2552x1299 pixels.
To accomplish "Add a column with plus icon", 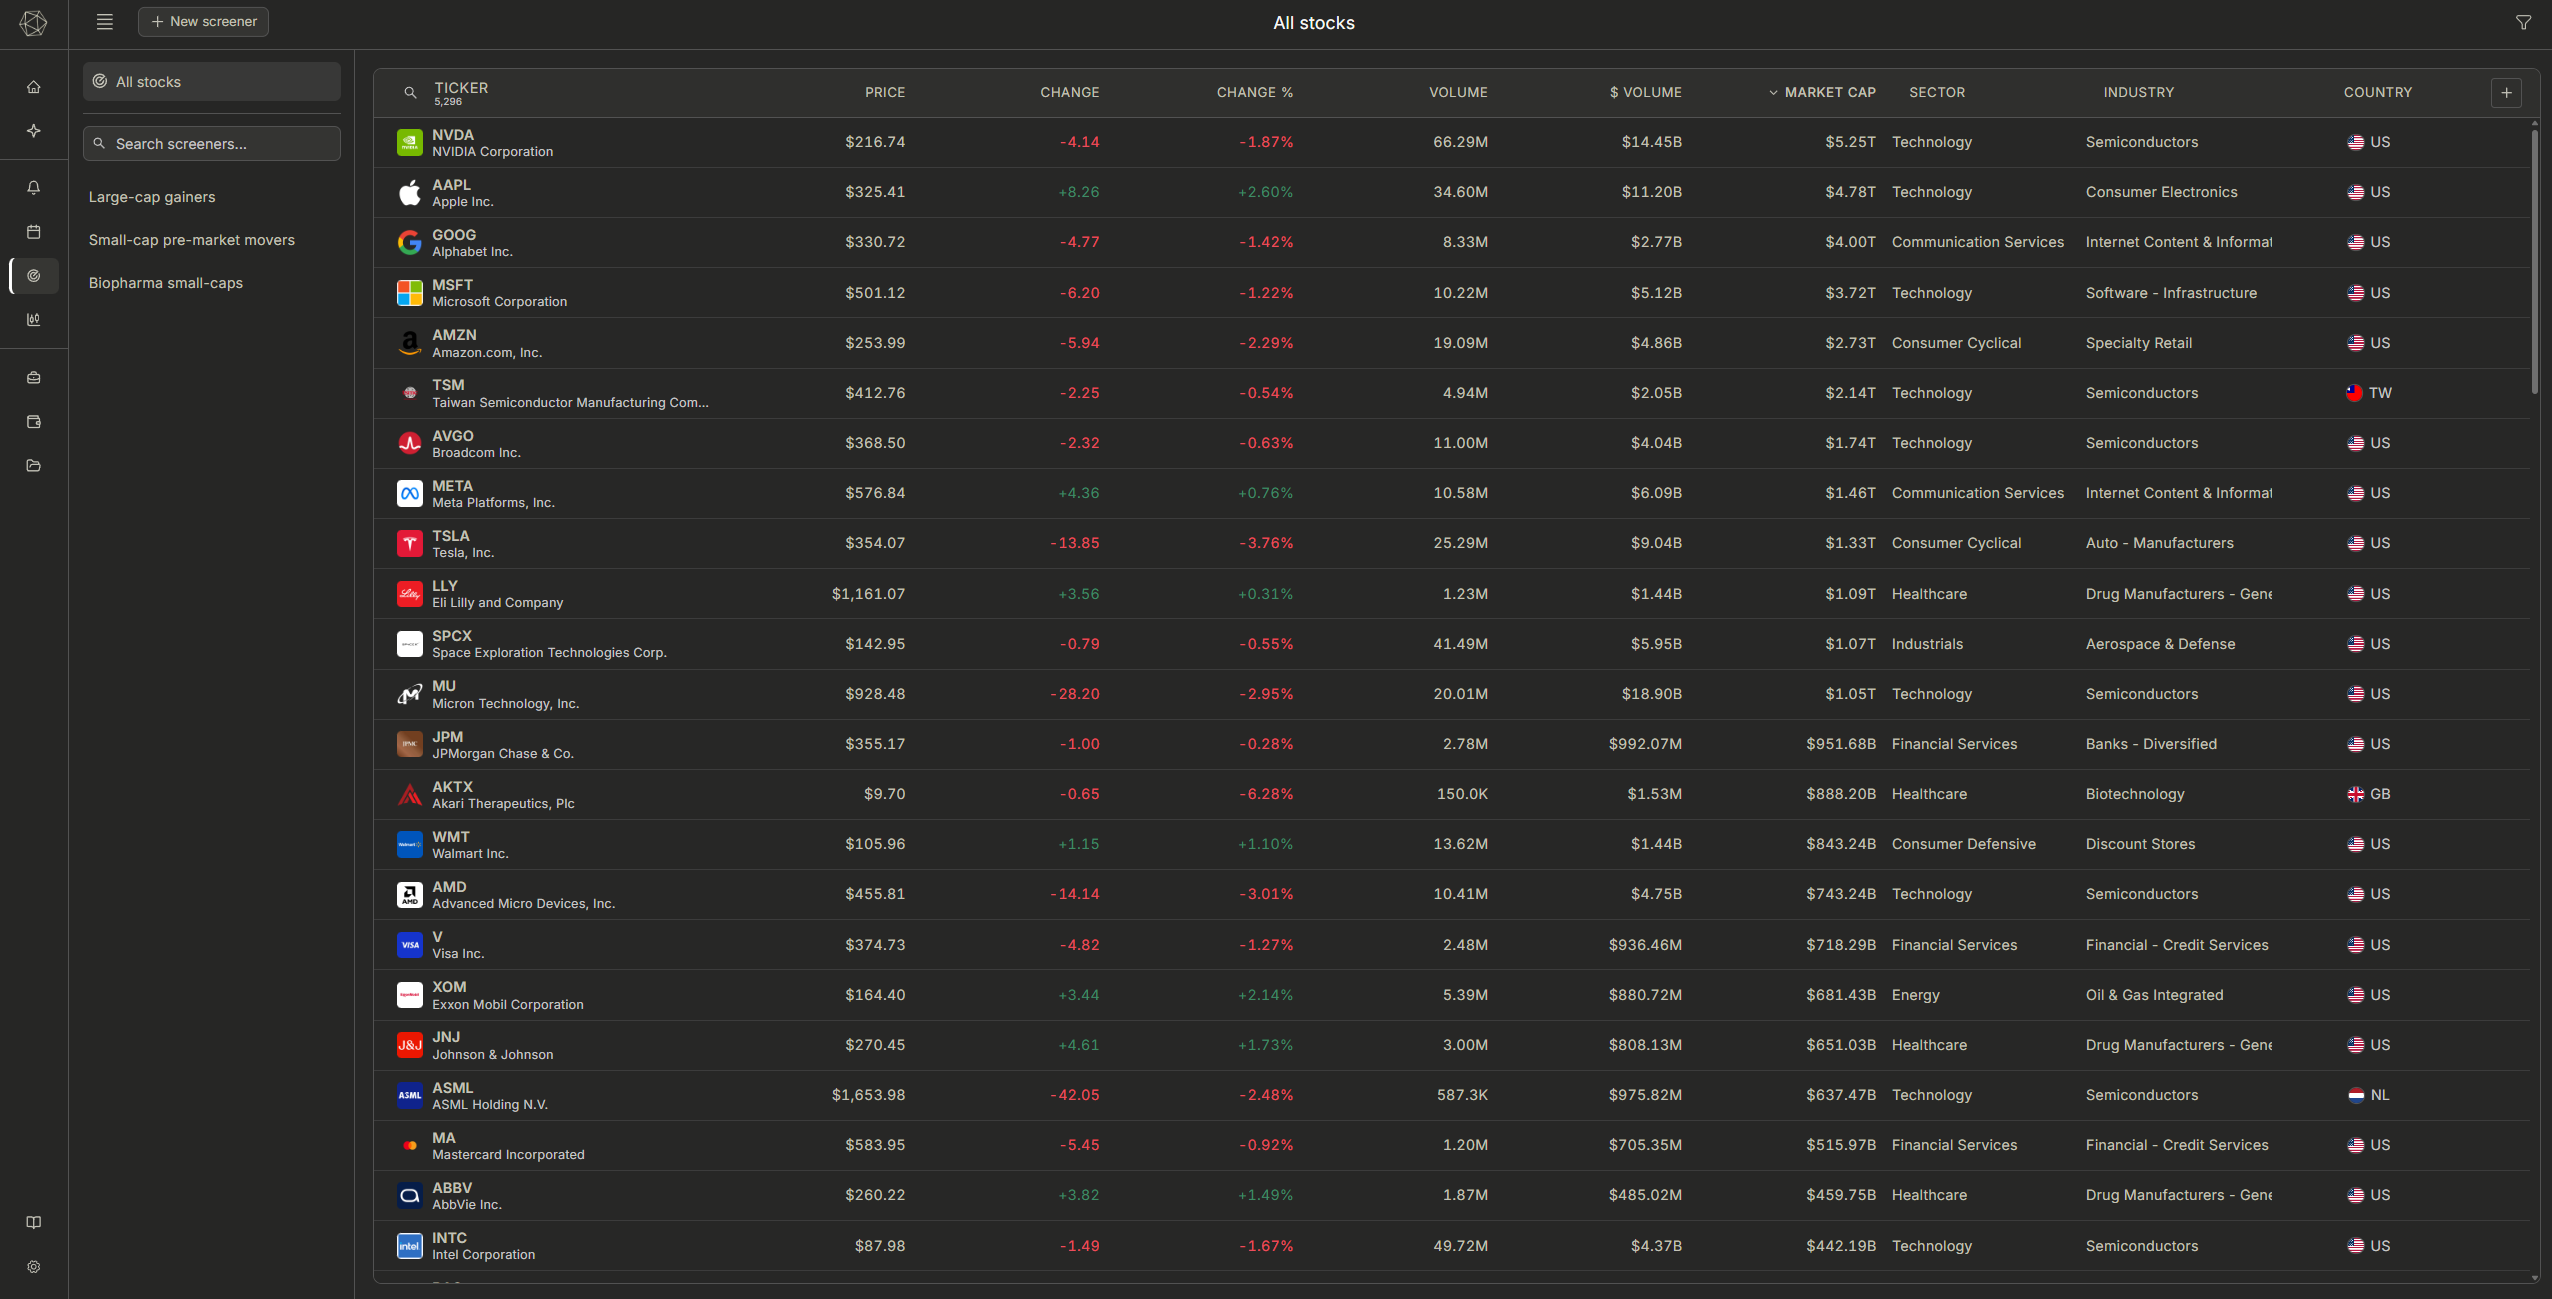I will pyautogui.click(x=2506, y=93).
